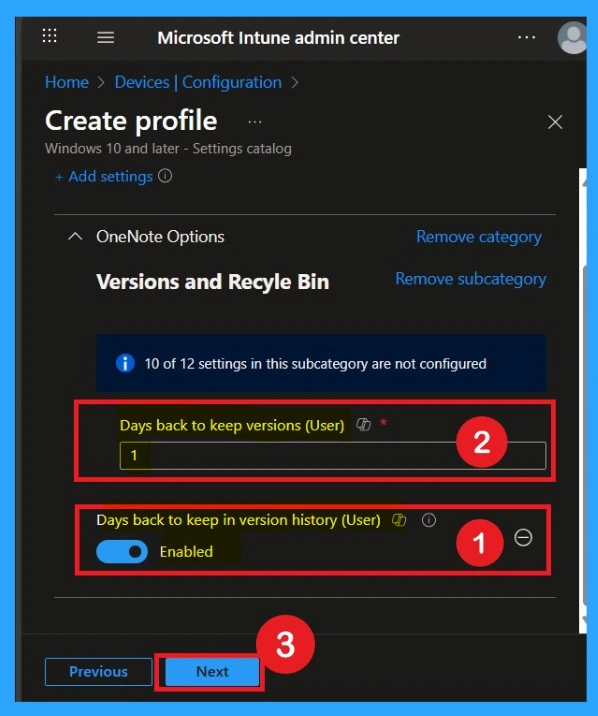Open the app launcher waffle grid

[x=49, y=36]
